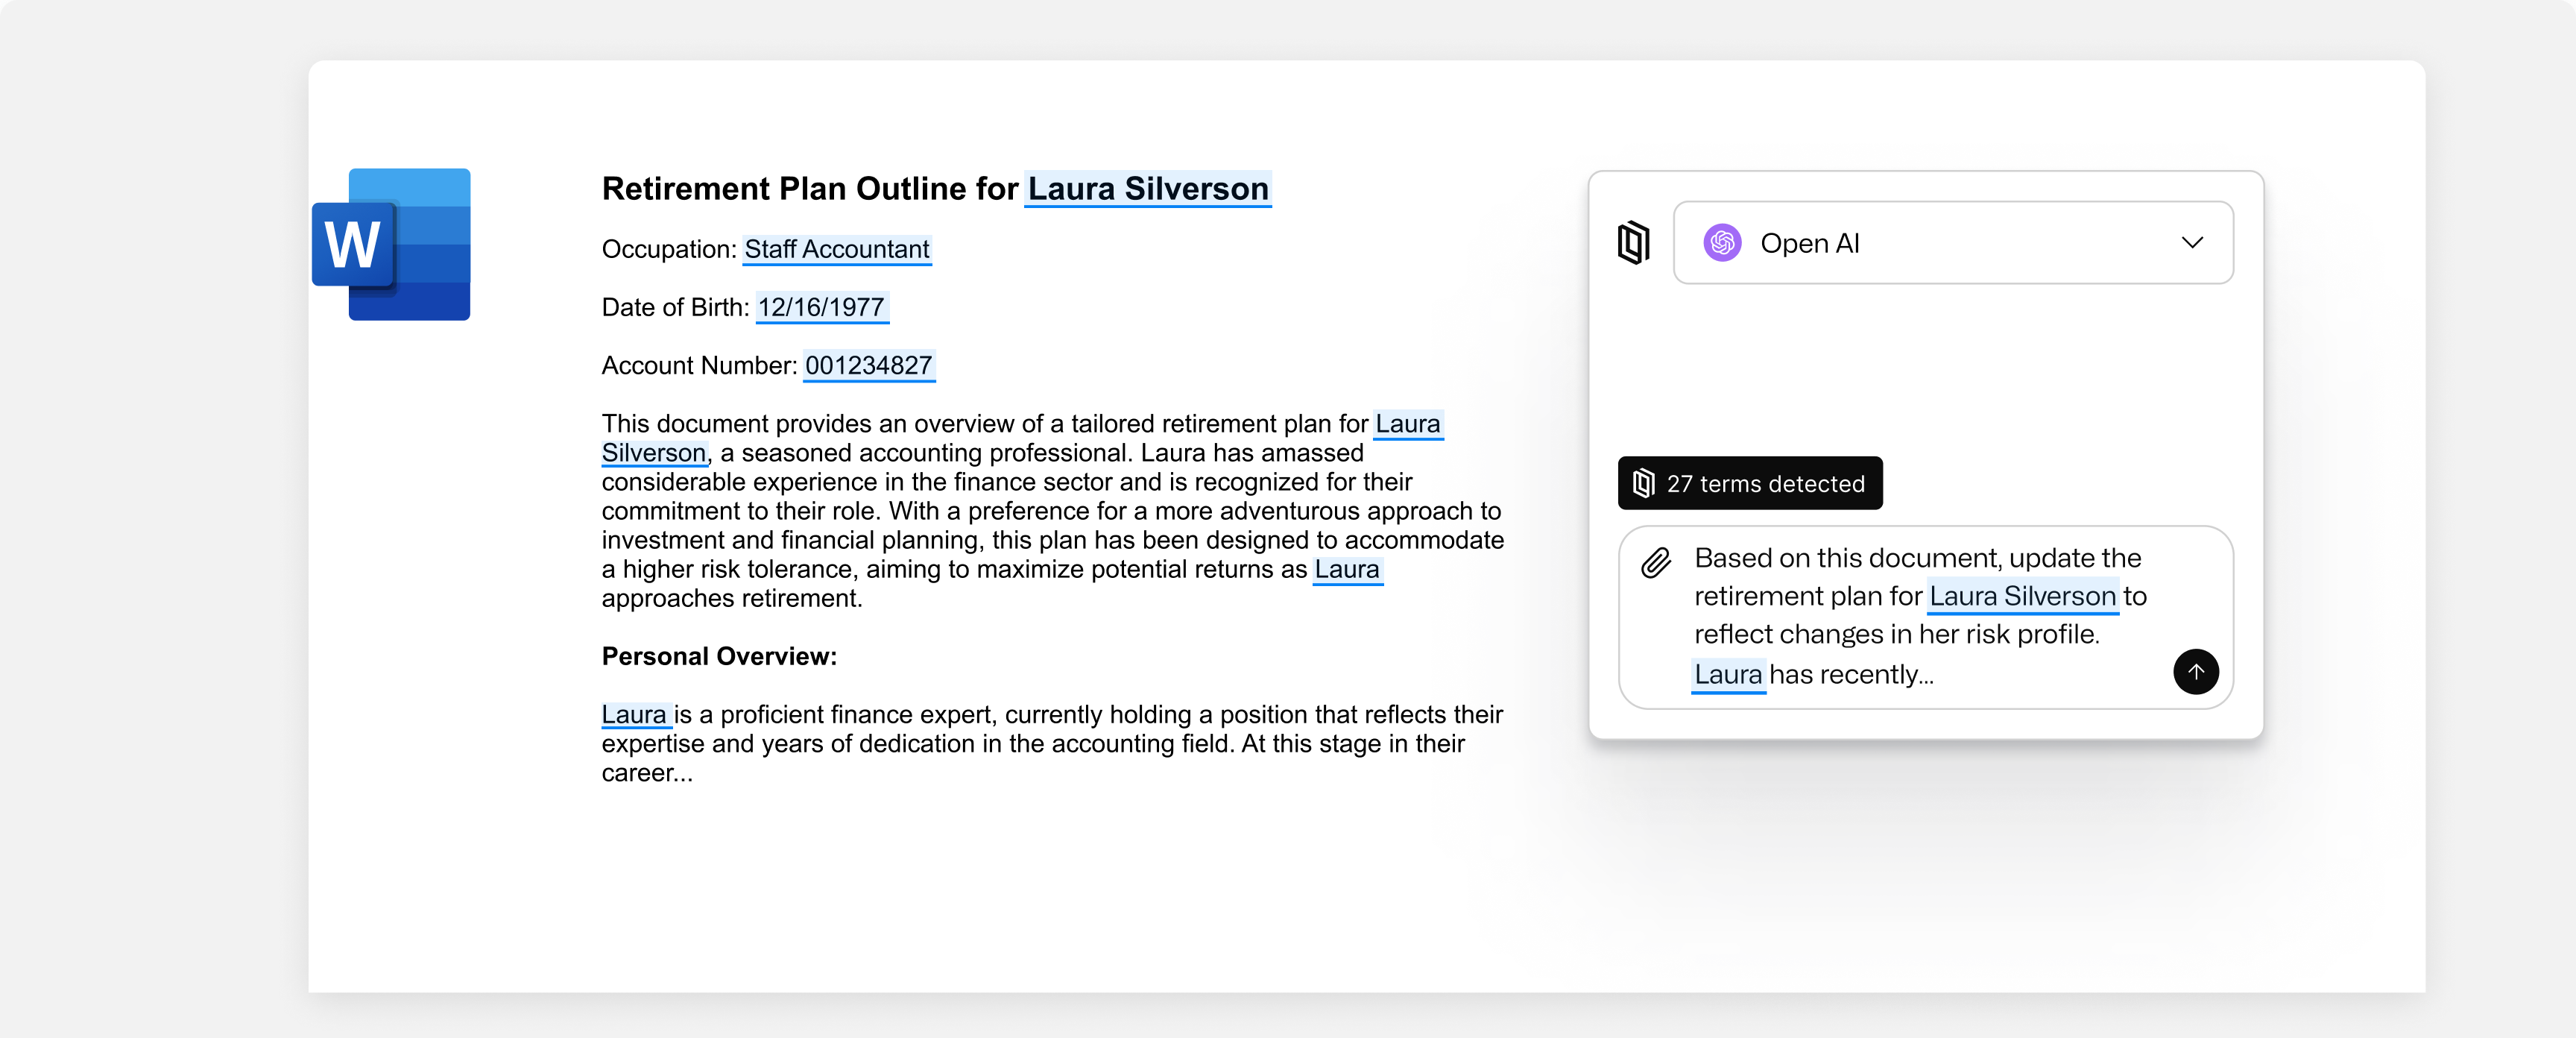
Task: Click inside the prompt text input box
Action: [x=1925, y=617]
